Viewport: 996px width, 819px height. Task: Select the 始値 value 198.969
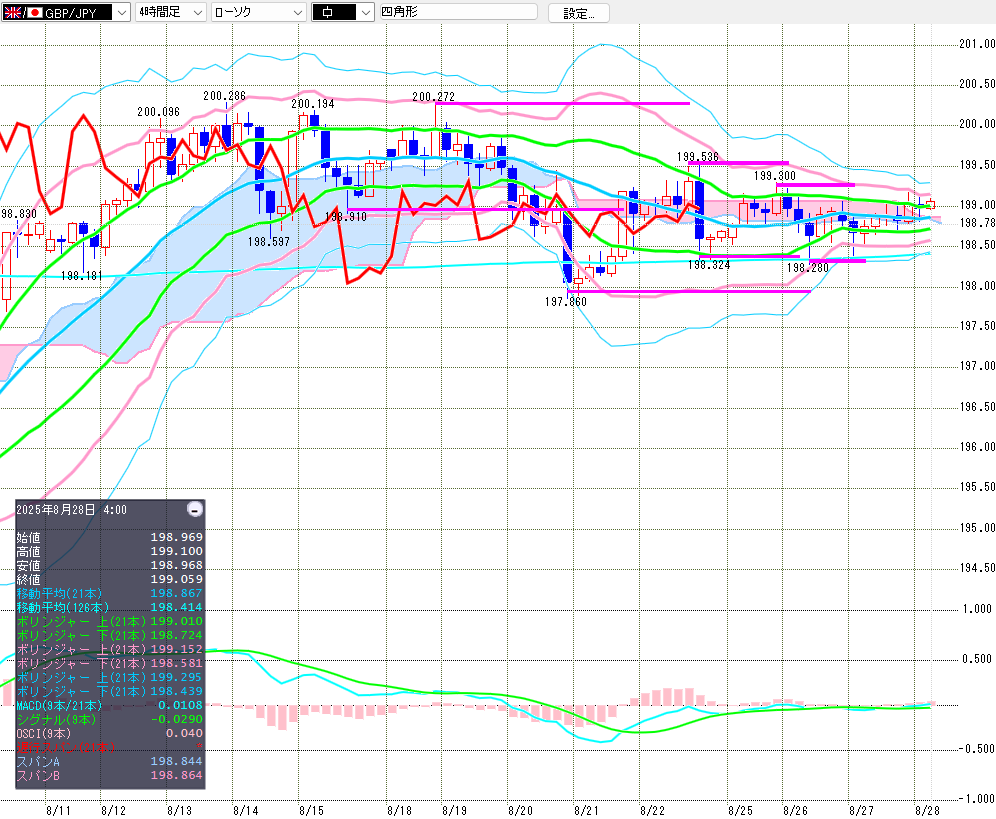coord(177,538)
